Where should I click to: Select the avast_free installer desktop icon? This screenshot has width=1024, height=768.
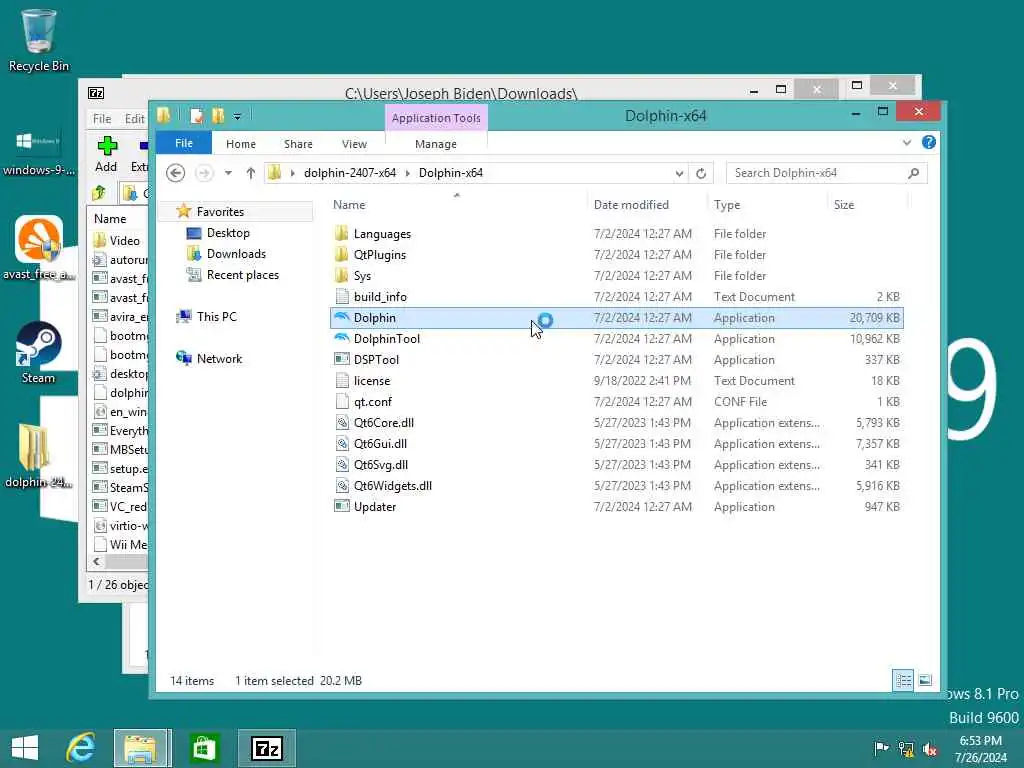click(39, 248)
